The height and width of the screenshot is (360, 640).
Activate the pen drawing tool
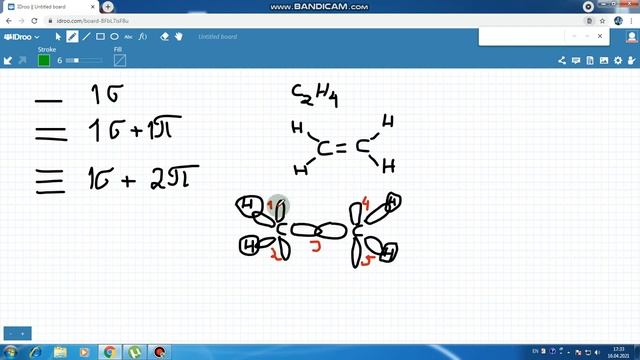[x=72, y=37]
